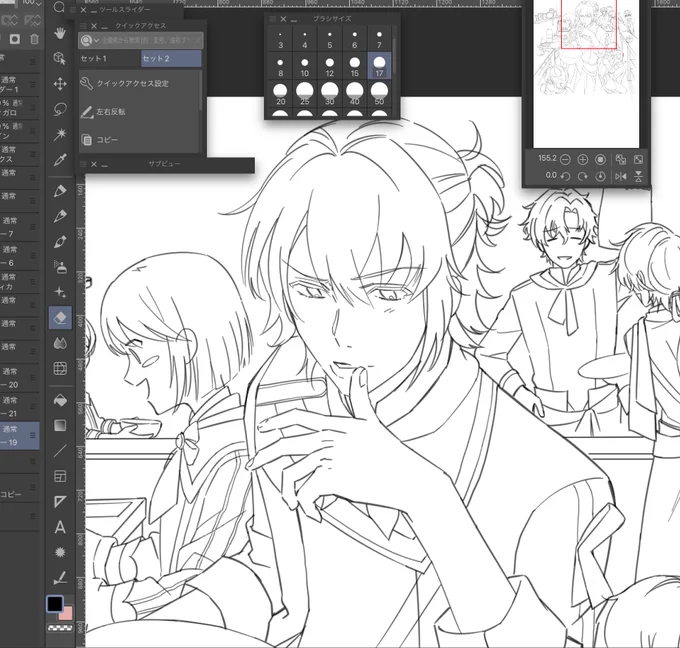This screenshot has width=680, height=648.
Task: Toggle horizontal flip in navigator
Action: tap(621, 176)
